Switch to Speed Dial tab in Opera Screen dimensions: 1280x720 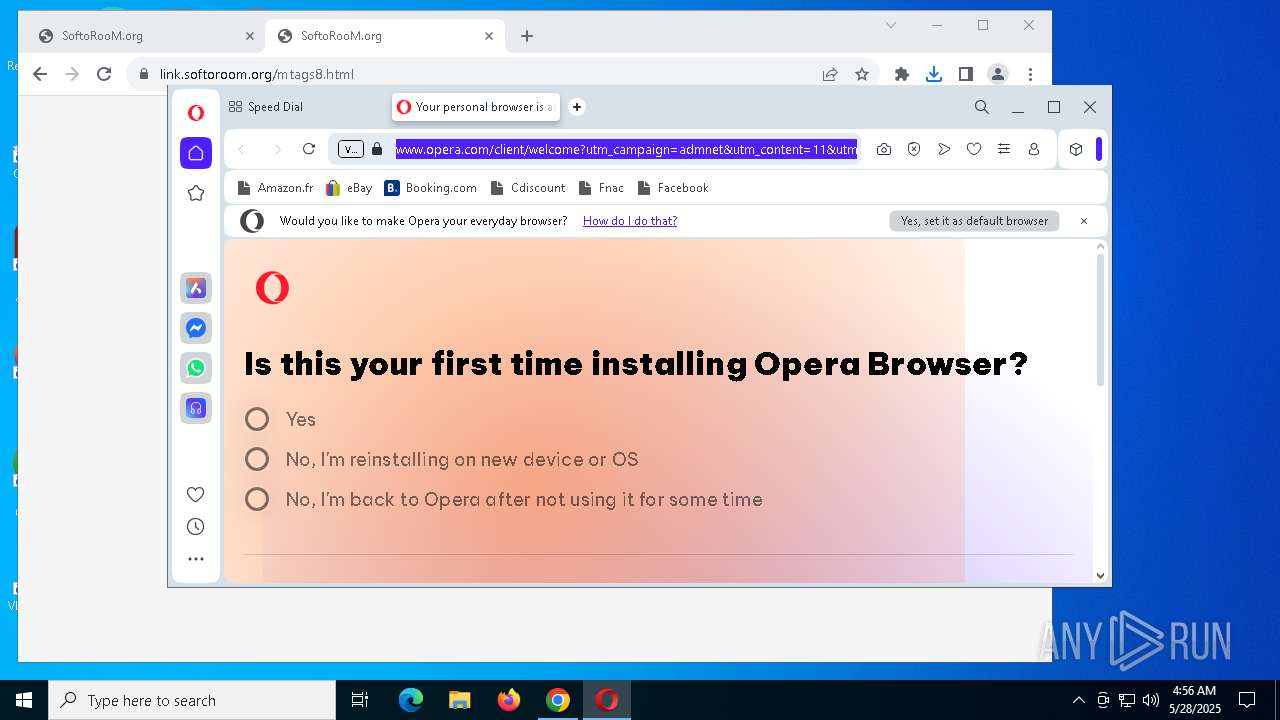point(275,107)
